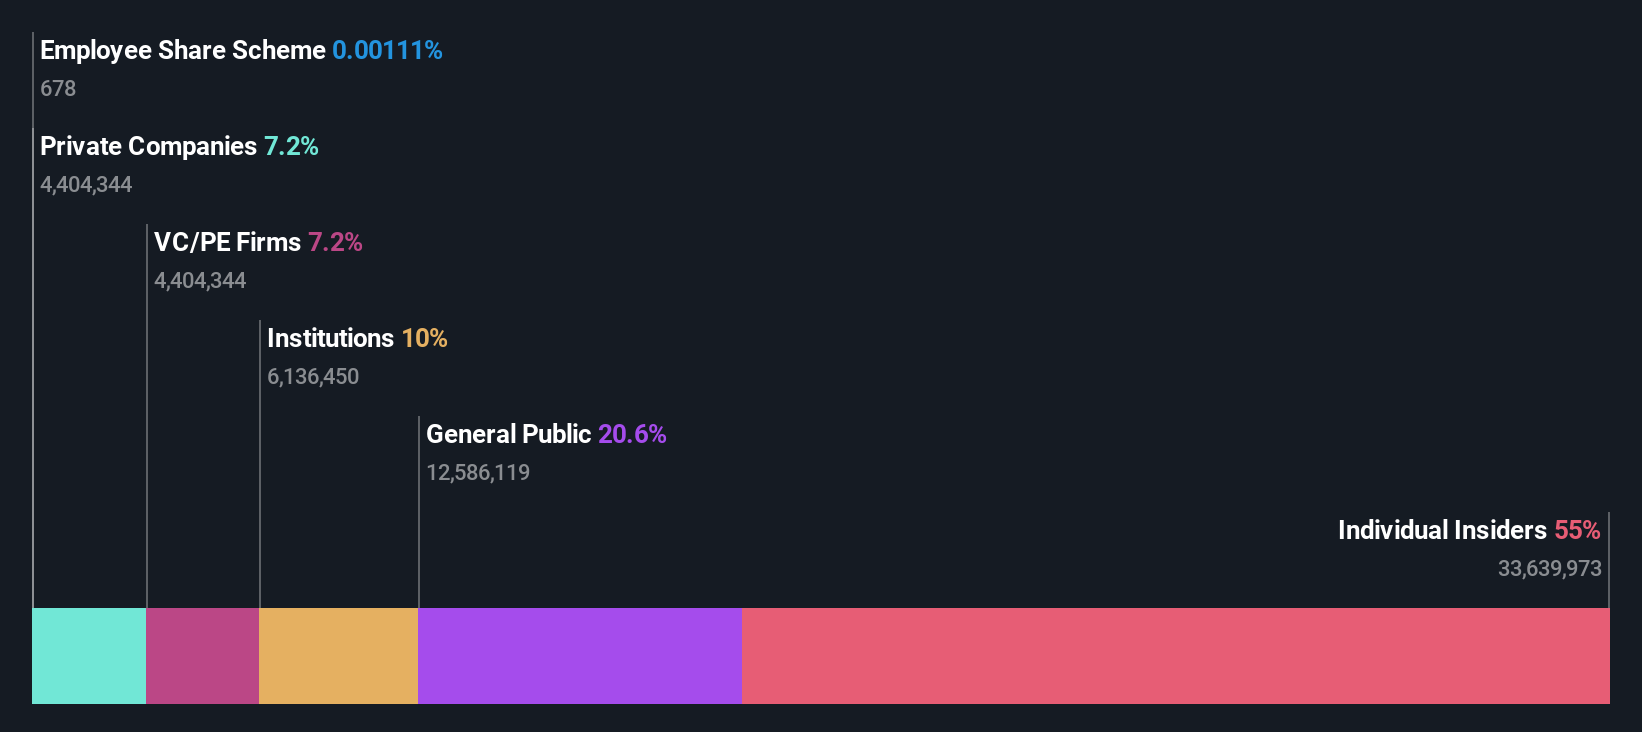Screen dimensions: 1642x732
Task: Click the magenta VC/PE Firms bar segment
Action: coord(203,656)
